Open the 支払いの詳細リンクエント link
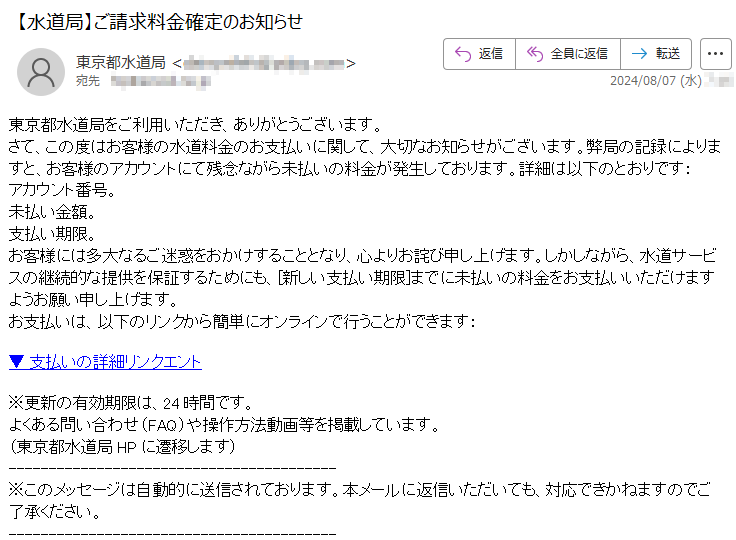The height and width of the screenshot is (540, 736). tap(115, 362)
